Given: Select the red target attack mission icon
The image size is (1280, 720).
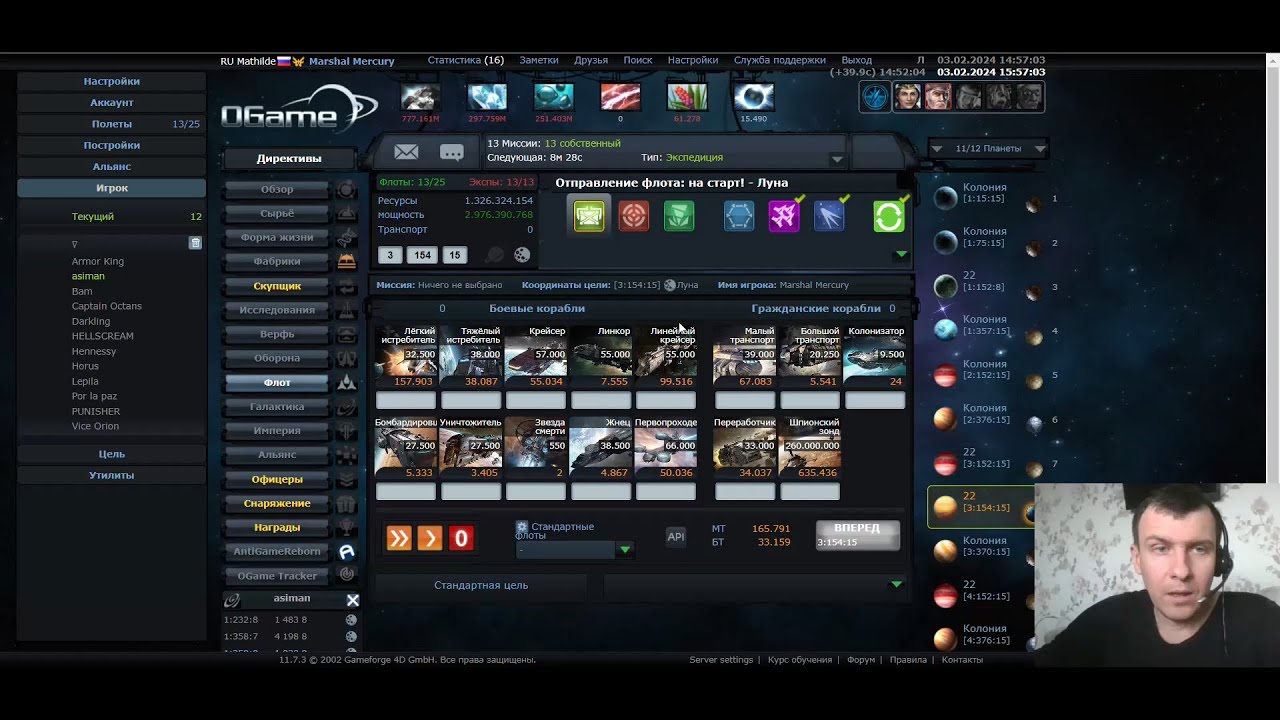Looking at the screenshot, I should tap(634, 216).
